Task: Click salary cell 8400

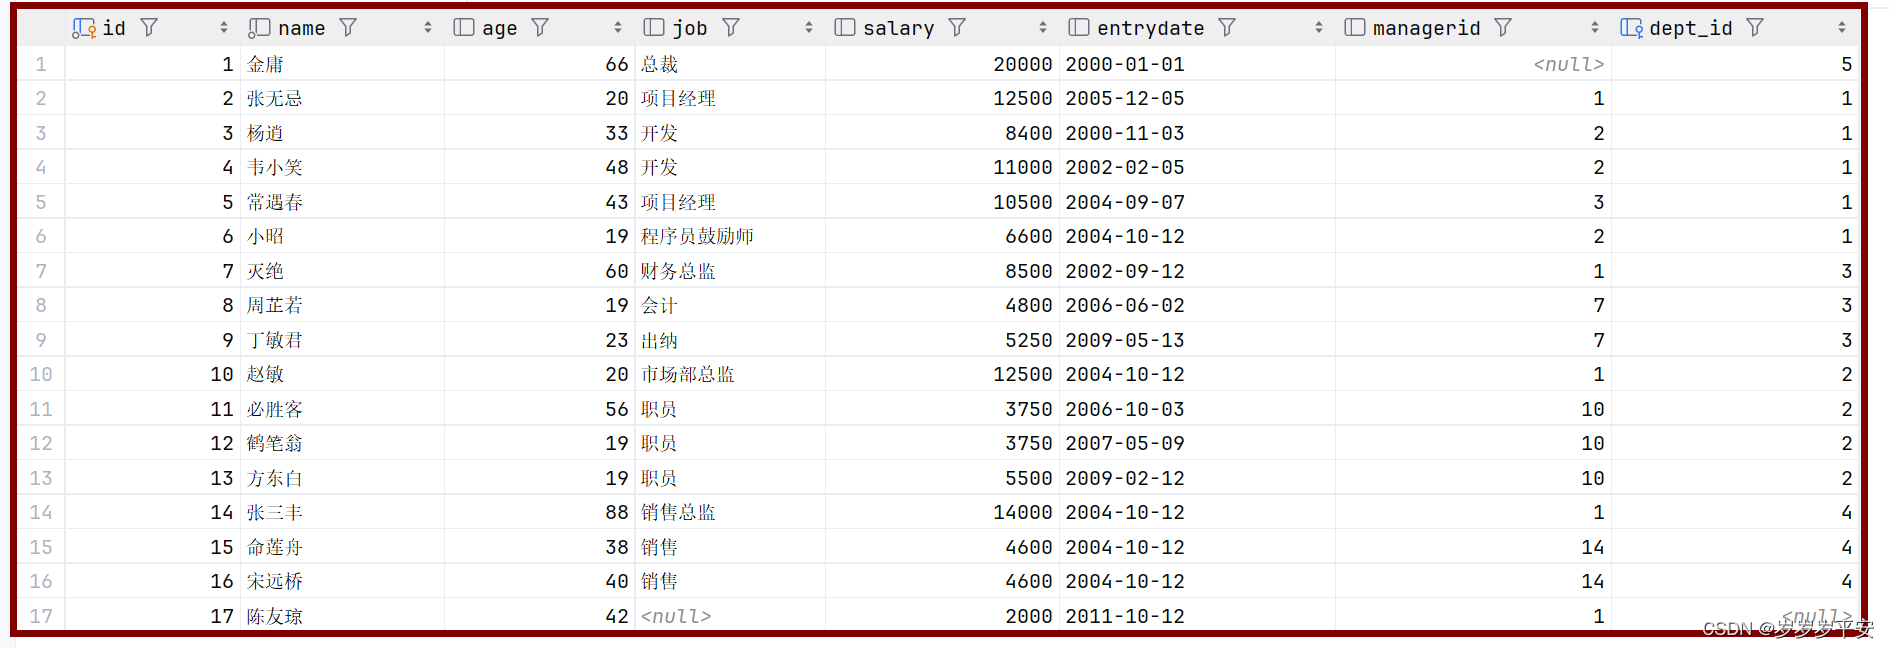Action: pyautogui.click(x=1029, y=133)
